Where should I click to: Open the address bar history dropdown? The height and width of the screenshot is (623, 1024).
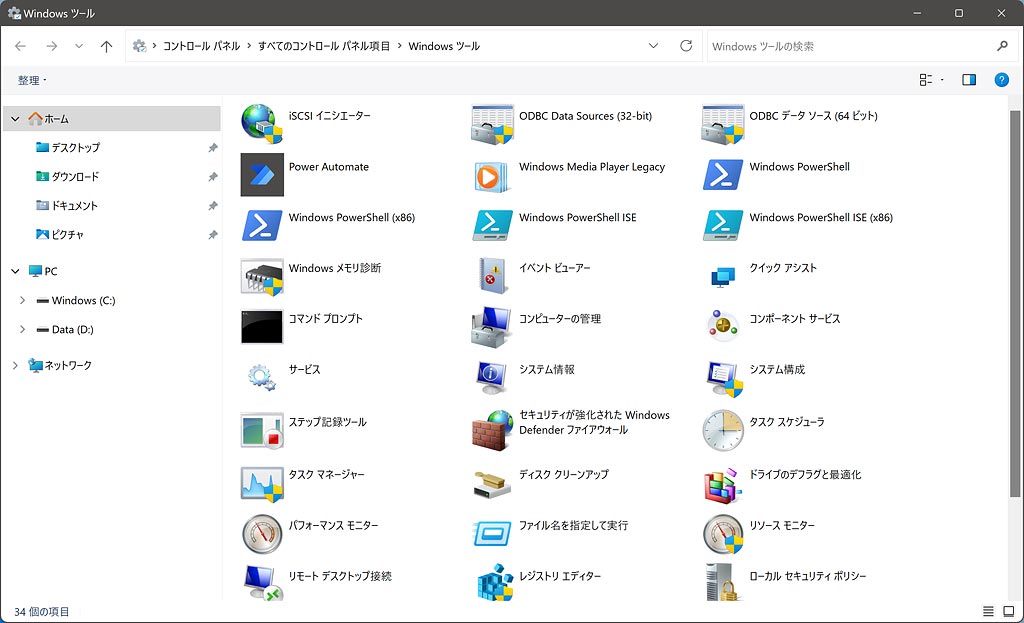pos(653,46)
